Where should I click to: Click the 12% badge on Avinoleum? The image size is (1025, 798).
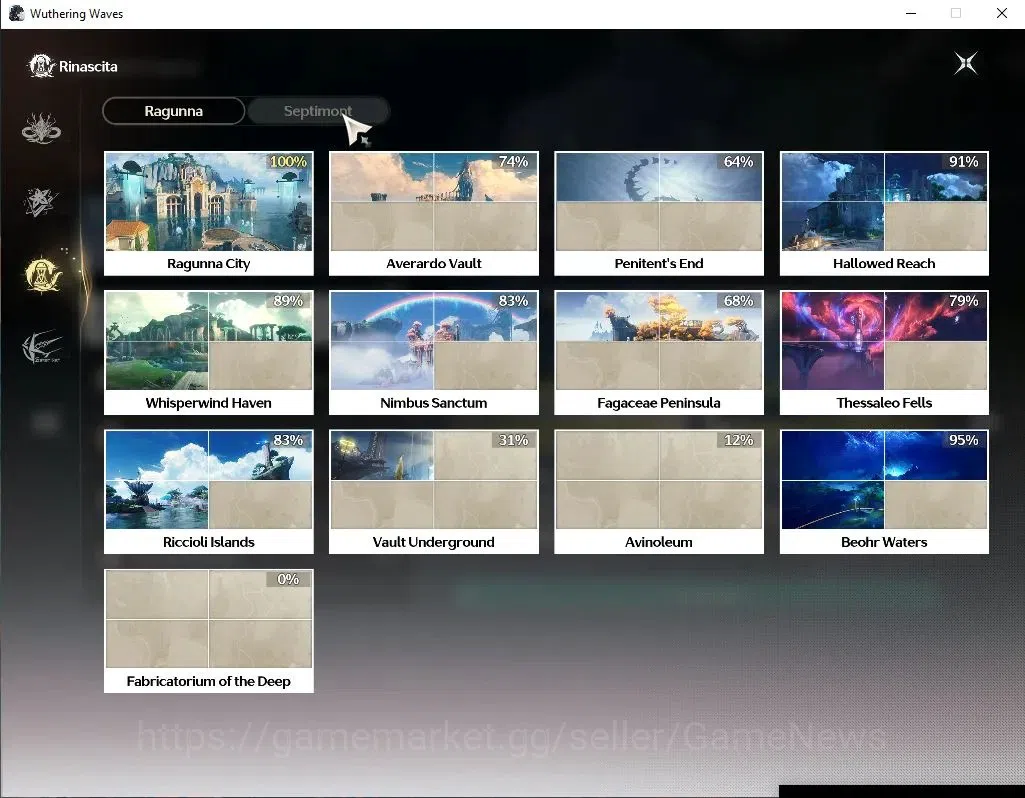pos(739,440)
